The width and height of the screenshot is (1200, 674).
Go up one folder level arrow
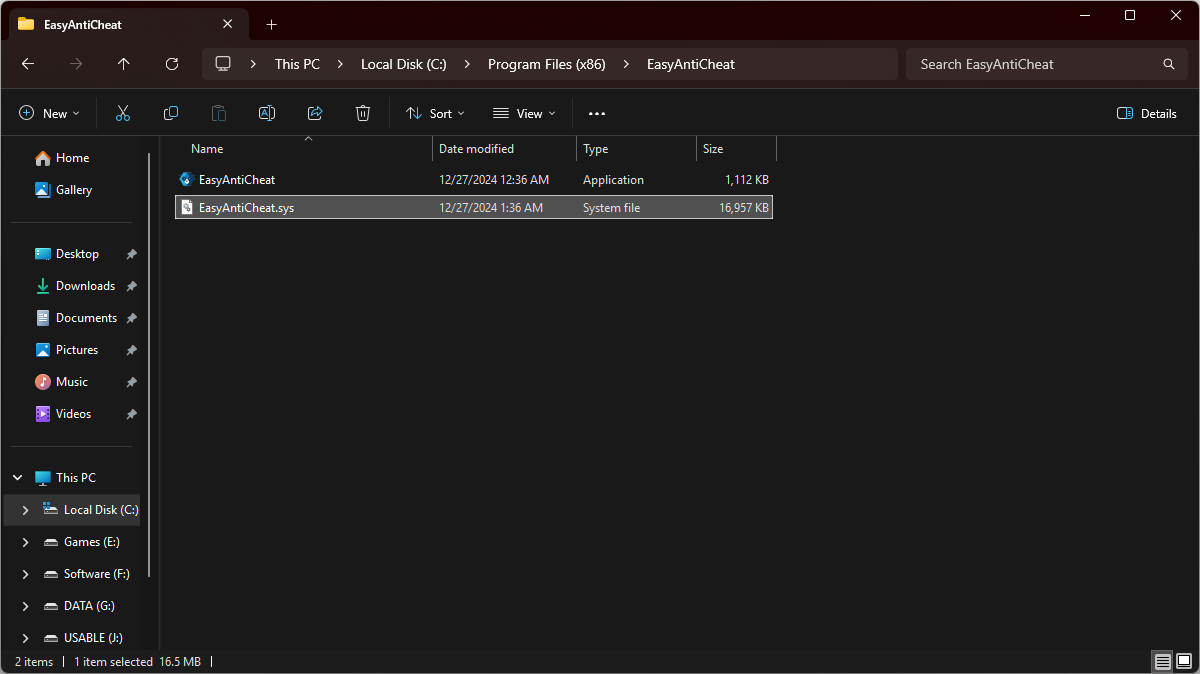124,64
